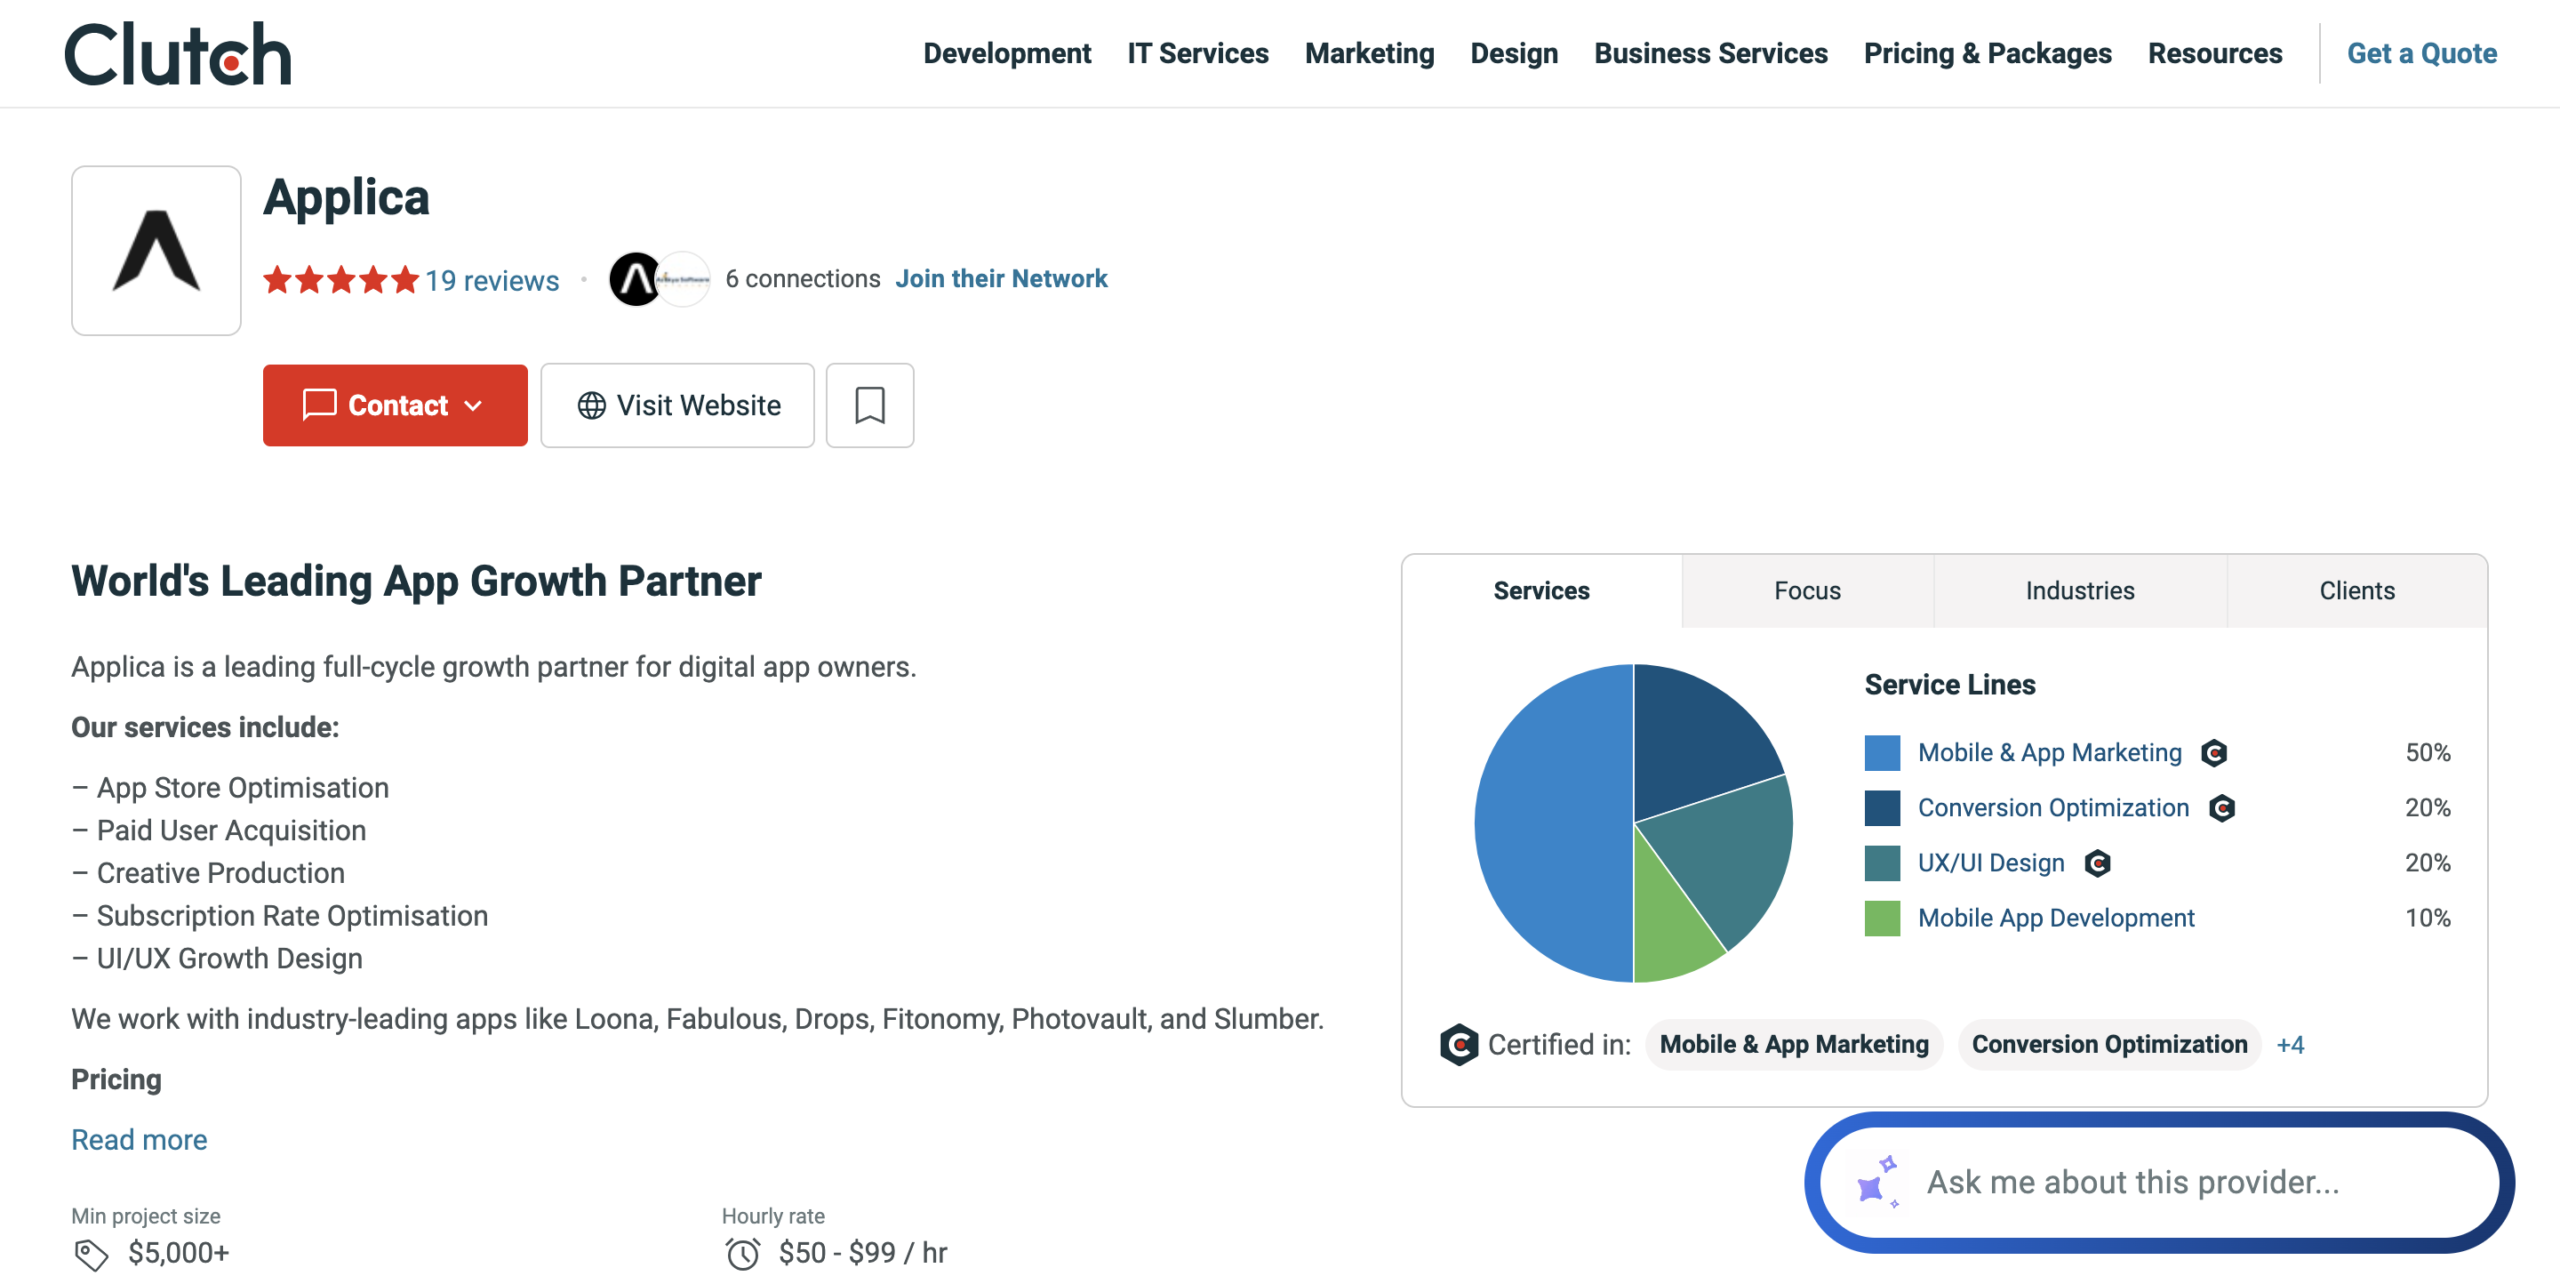Screen dimensions: 2560x1284
Task: Open the Business Services menu
Action: click(1710, 53)
